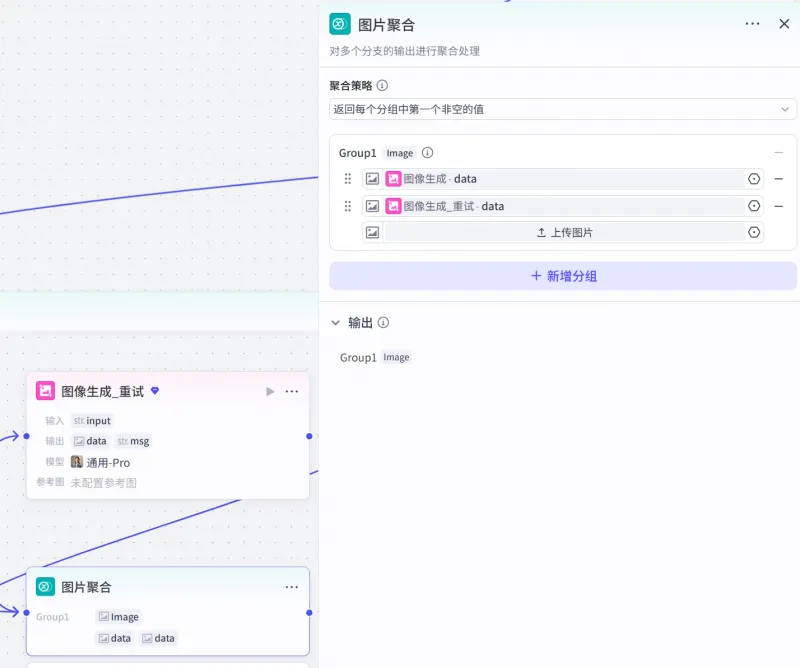The image size is (800, 668).
Task: Click the info icon next to Group1 Image
Action: (x=428, y=153)
